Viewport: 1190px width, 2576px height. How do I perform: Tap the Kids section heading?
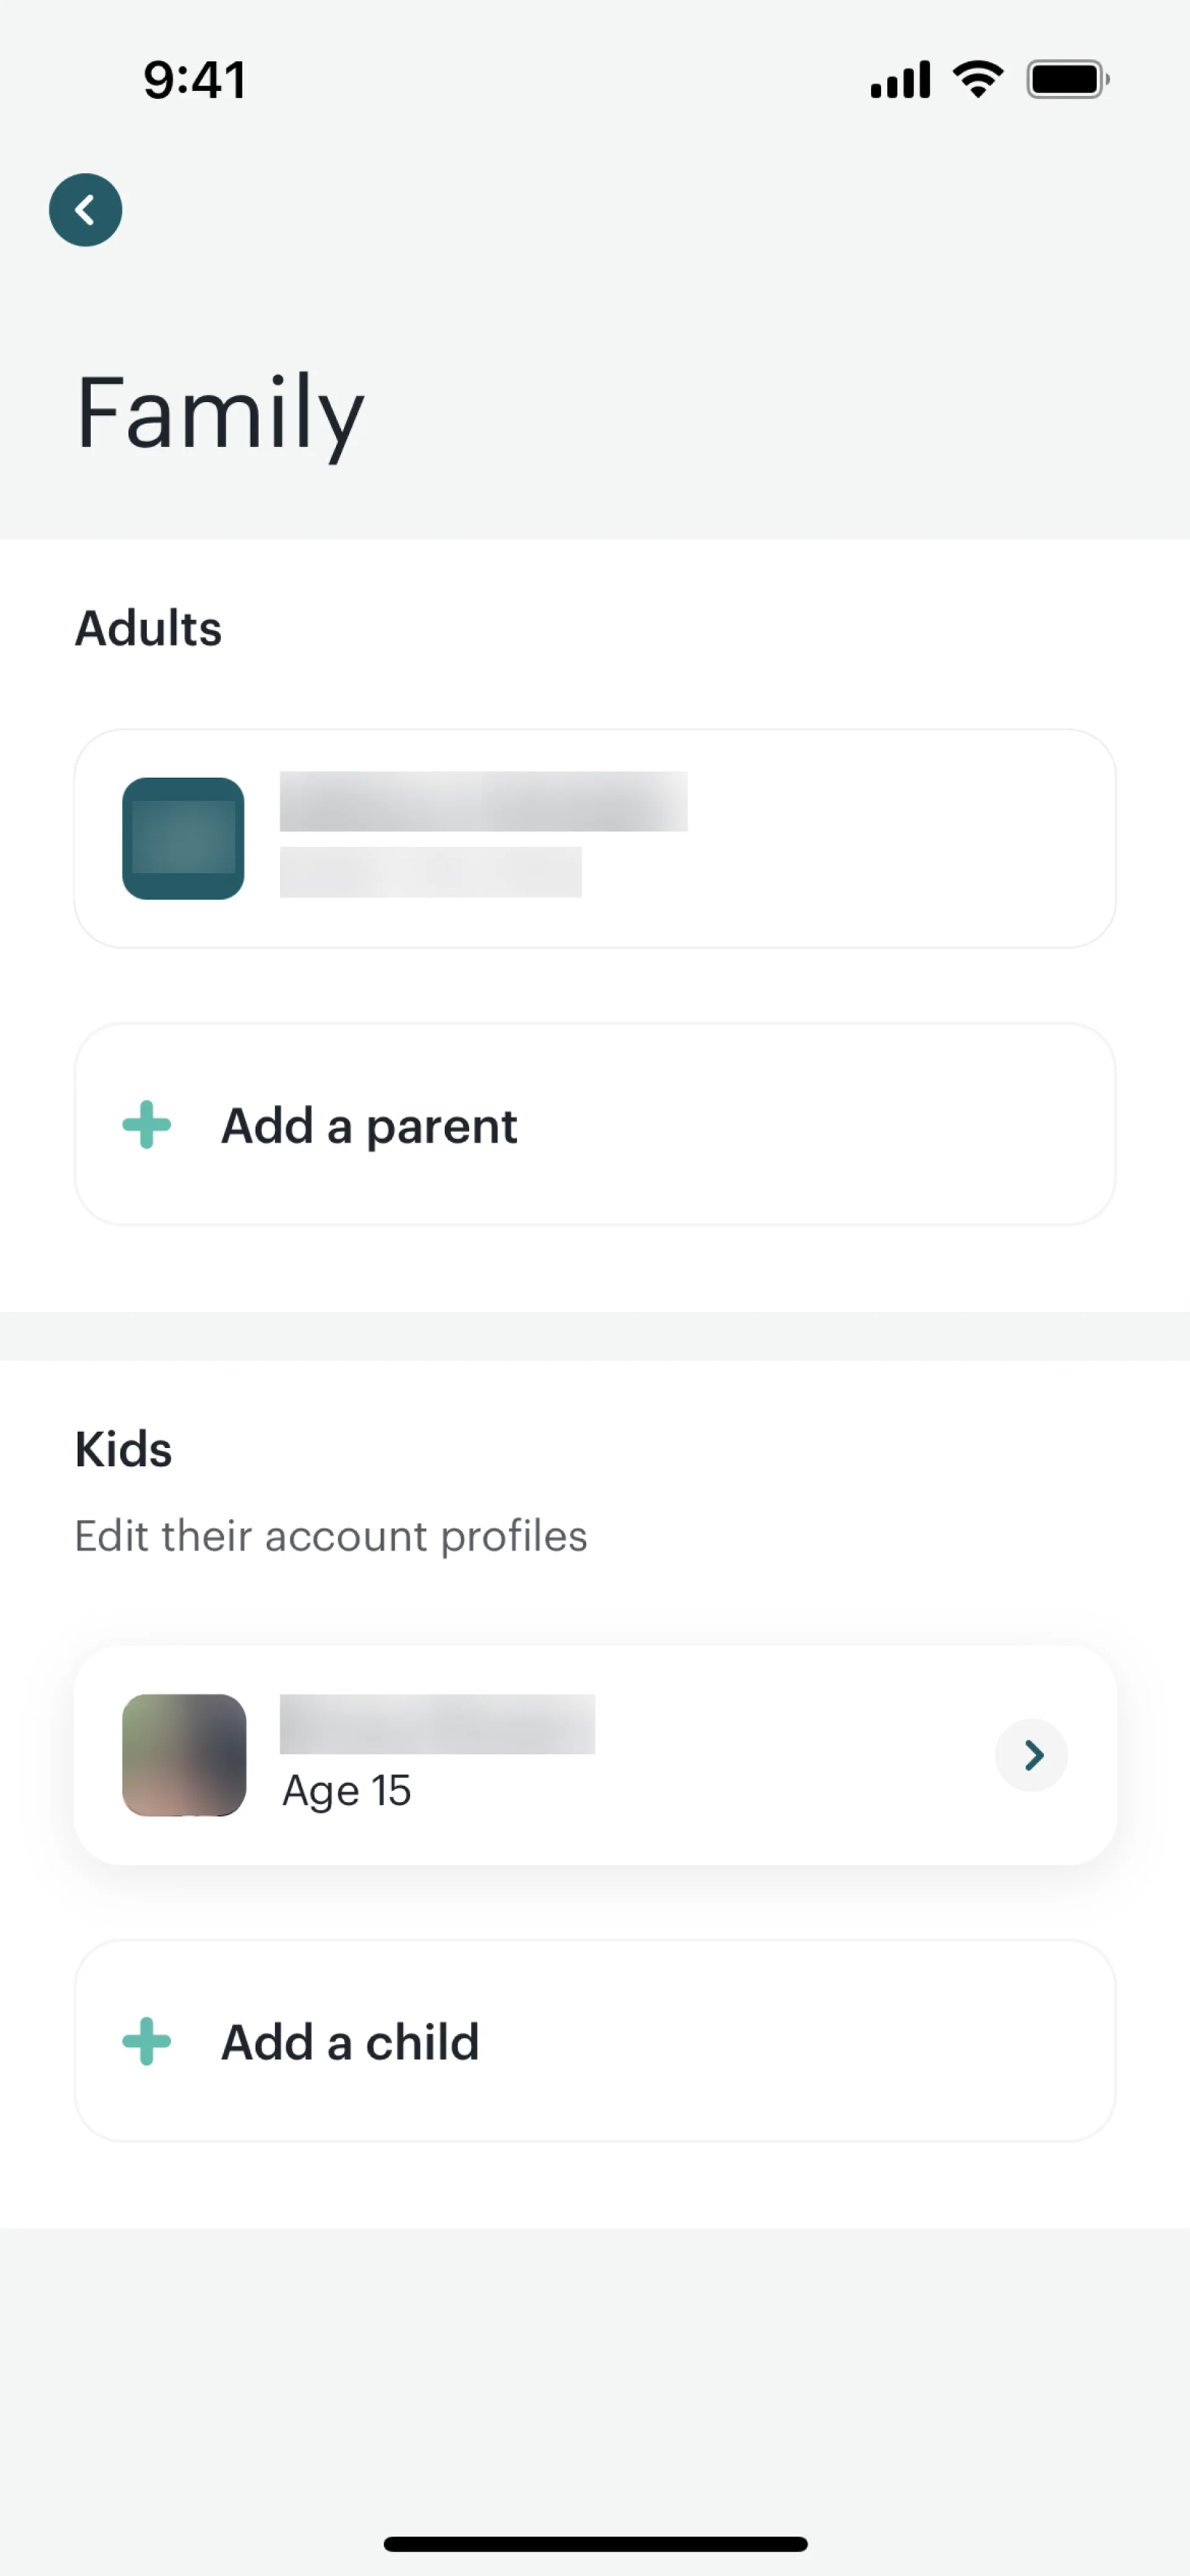[123, 1449]
